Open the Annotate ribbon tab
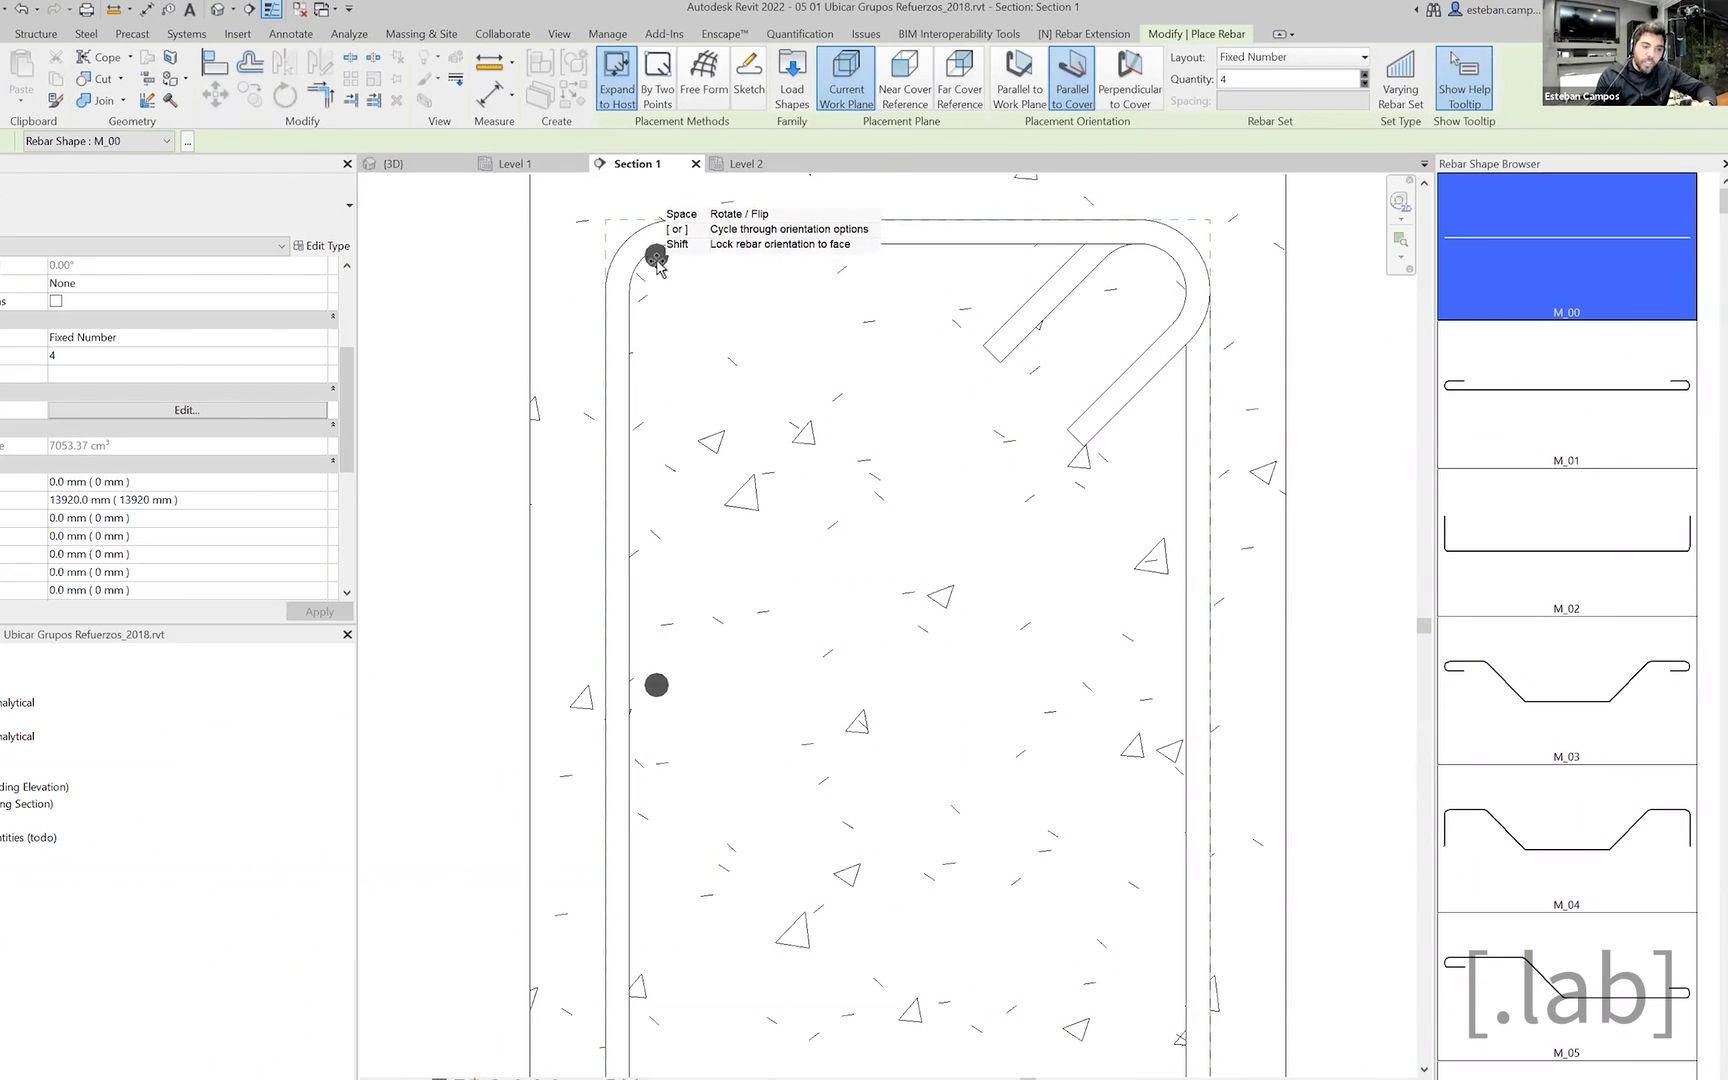1728x1080 pixels. coord(290,34)
